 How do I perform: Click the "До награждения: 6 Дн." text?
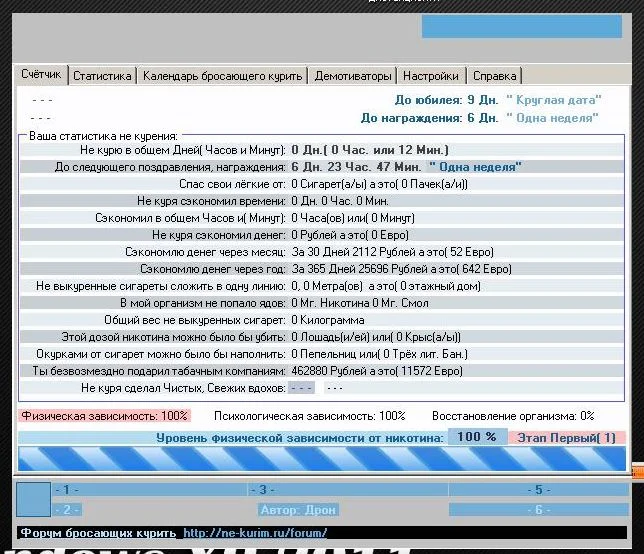(430, 118)
